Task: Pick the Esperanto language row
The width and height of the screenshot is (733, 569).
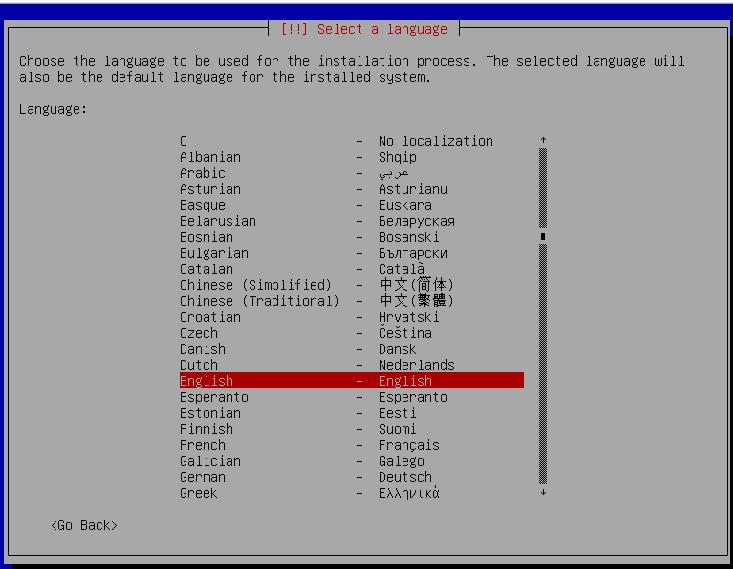Action: (x=352, y=397)
